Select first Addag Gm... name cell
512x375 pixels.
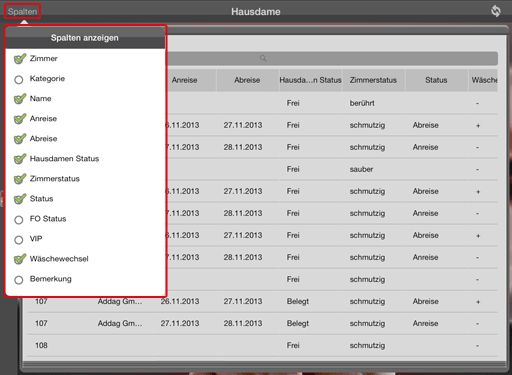(120, 301)
